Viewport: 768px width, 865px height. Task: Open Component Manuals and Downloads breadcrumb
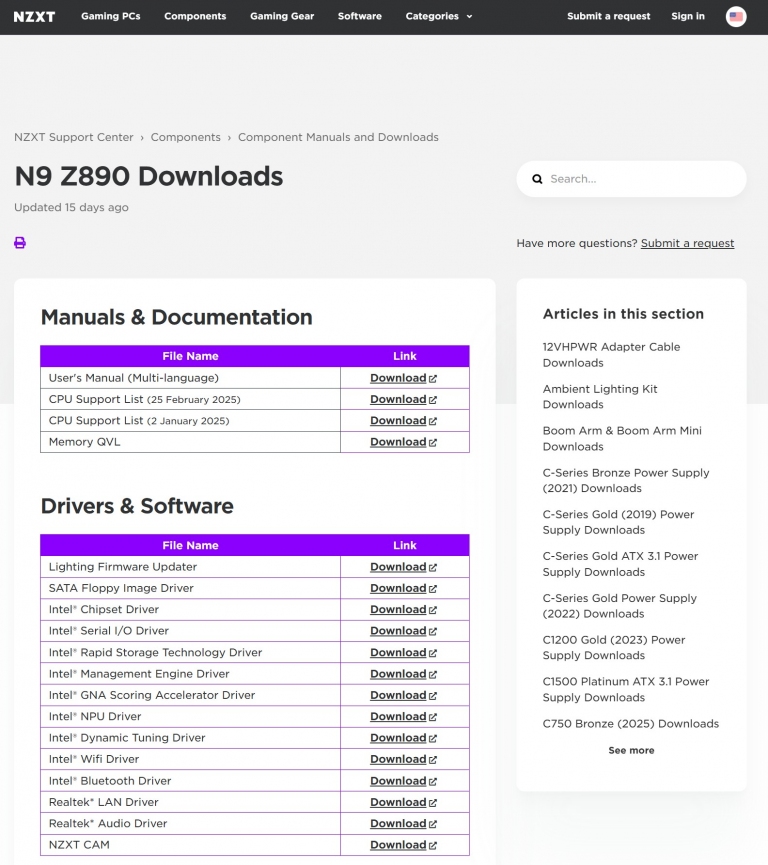click(338, 137)
